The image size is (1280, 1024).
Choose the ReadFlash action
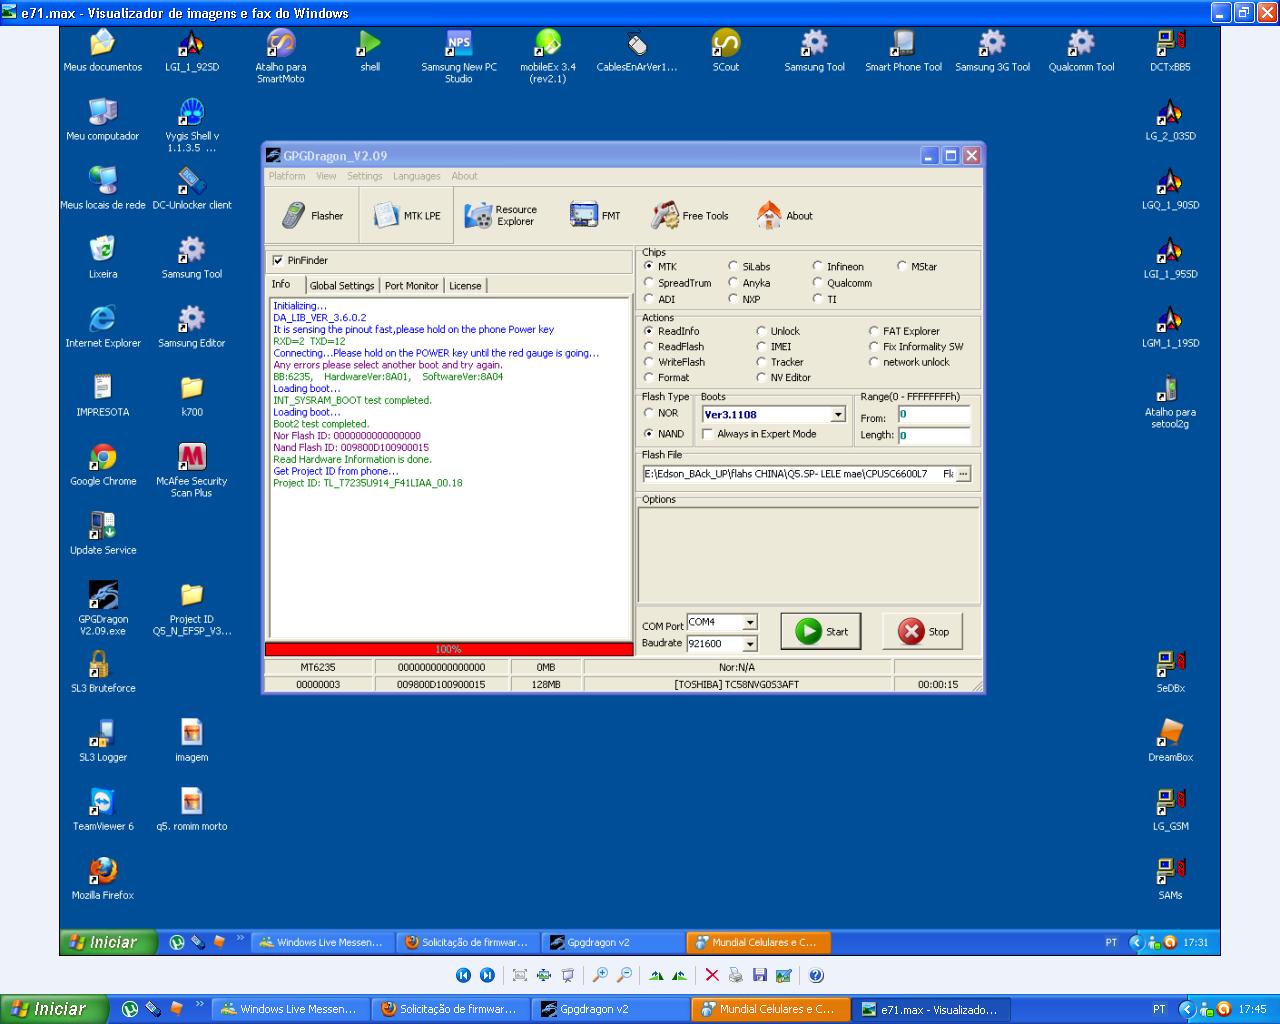649,347
